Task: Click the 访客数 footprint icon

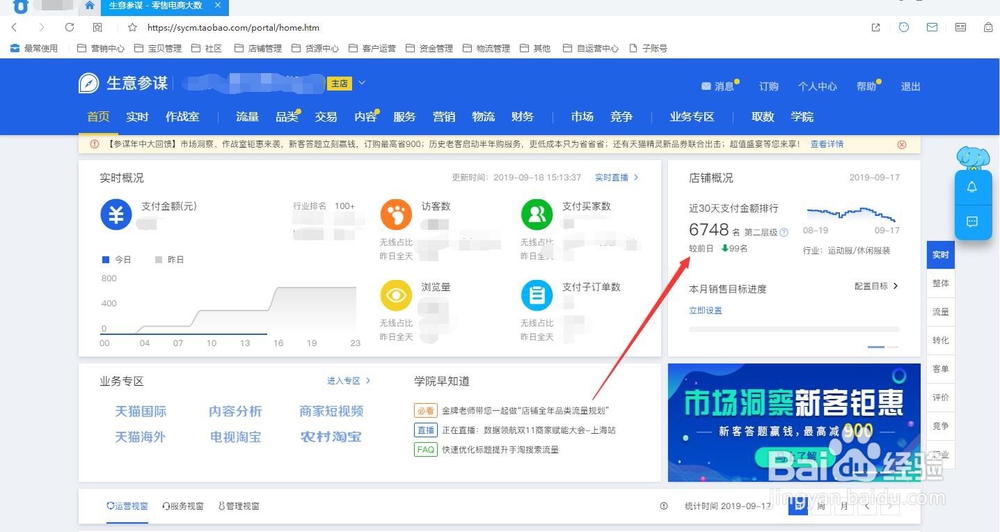Action: [396, 215]
